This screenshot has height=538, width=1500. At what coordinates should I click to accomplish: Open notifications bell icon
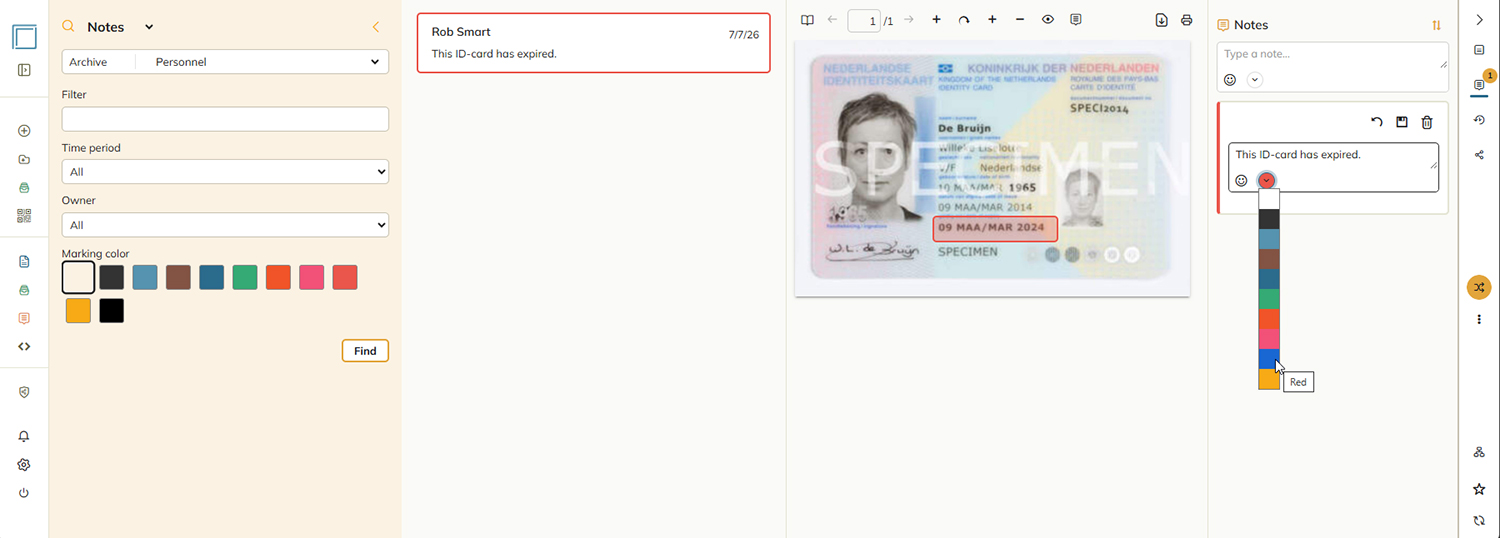tap(24, 436)
